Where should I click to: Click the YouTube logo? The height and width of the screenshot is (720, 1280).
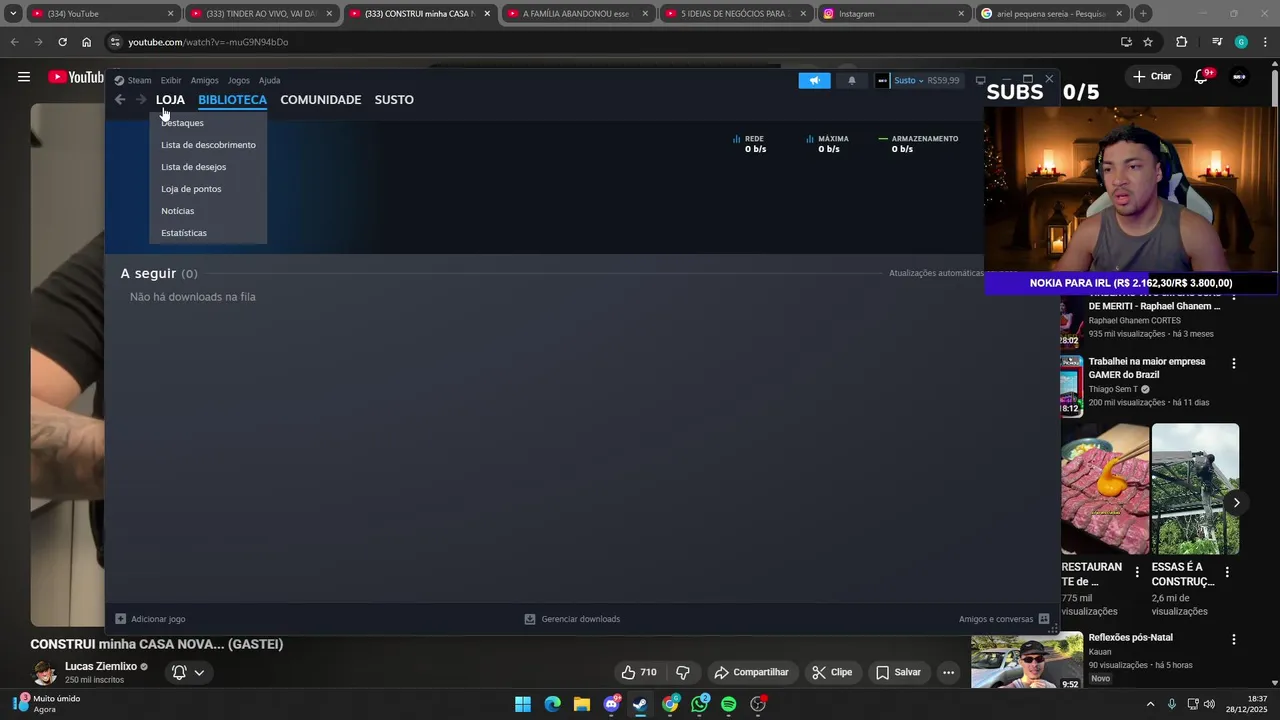pos(76,77)
